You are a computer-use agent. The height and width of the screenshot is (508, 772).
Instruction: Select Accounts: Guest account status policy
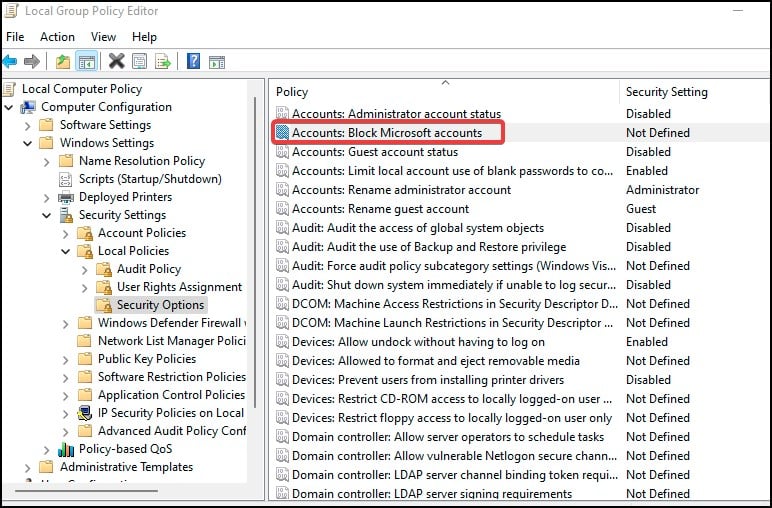coord(374,152)
